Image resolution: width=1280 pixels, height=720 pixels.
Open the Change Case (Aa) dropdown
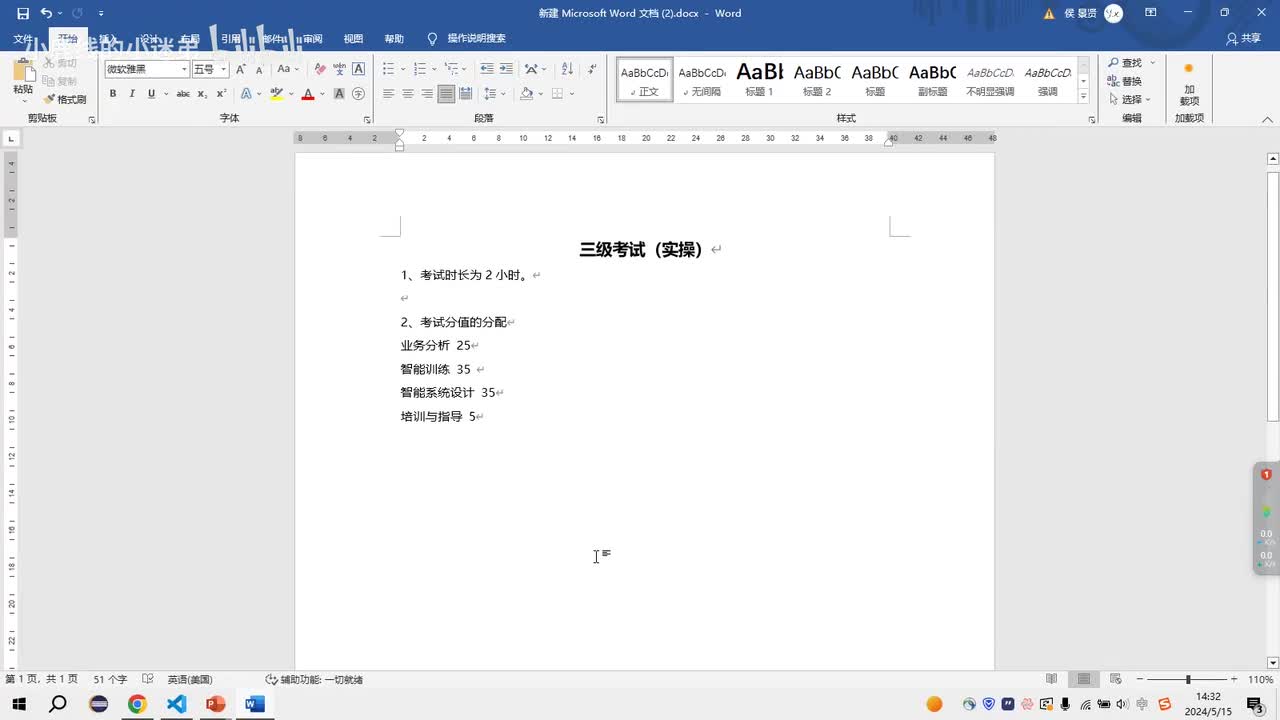tap(288, 69)
